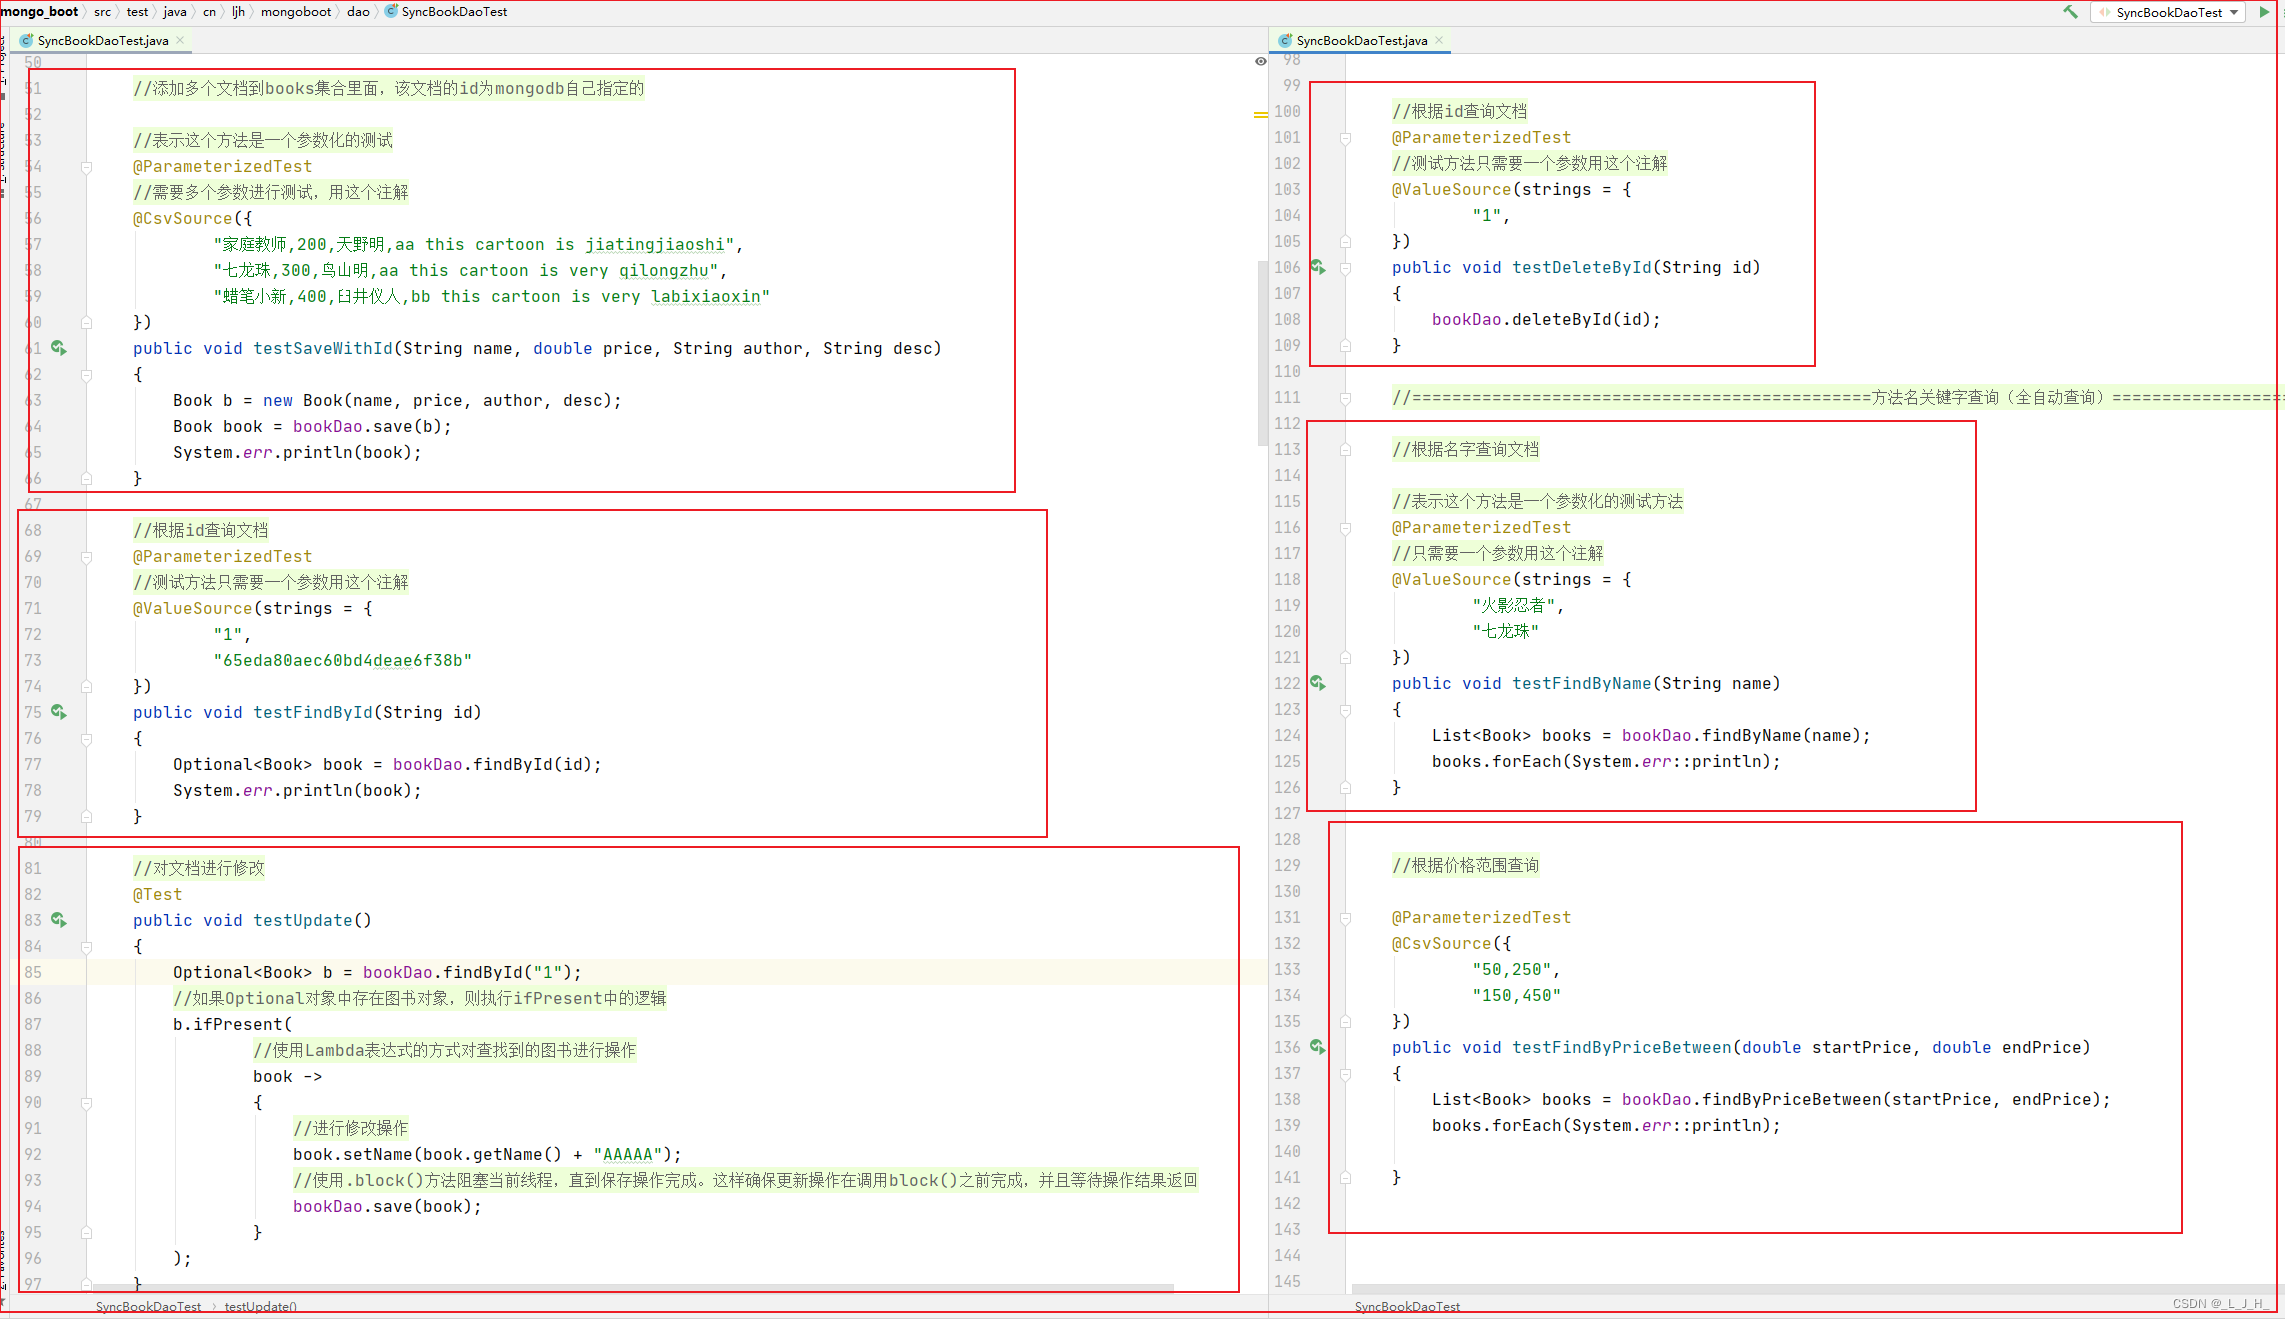Click the java breadcrumb in the navigation bar
2285x1319 pixels.
[x=175, y=12]
